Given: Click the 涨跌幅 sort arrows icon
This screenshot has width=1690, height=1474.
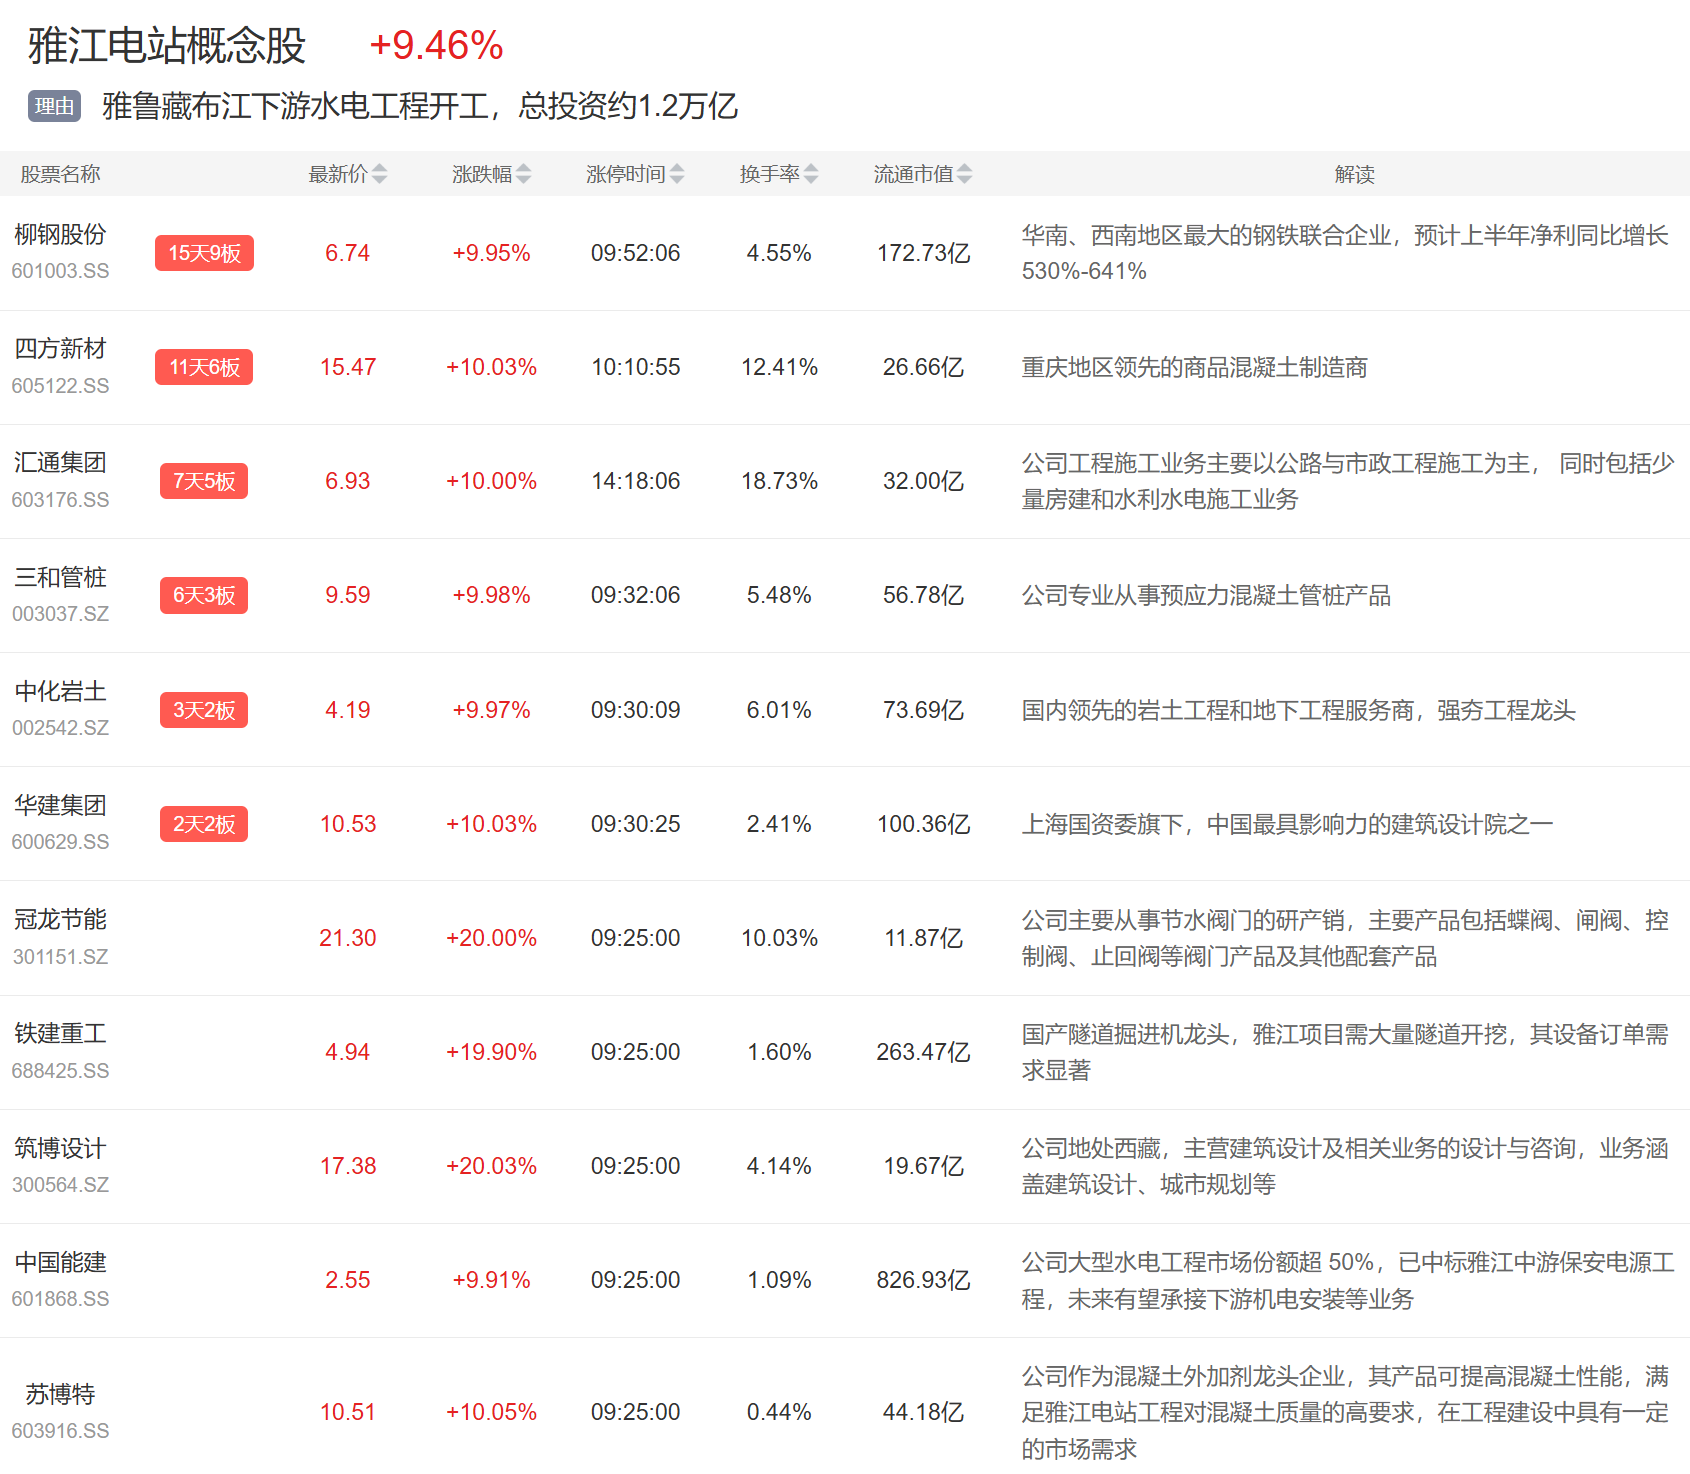Looking at the screenshot, I should pyautogui.click(x=523, y=174).
